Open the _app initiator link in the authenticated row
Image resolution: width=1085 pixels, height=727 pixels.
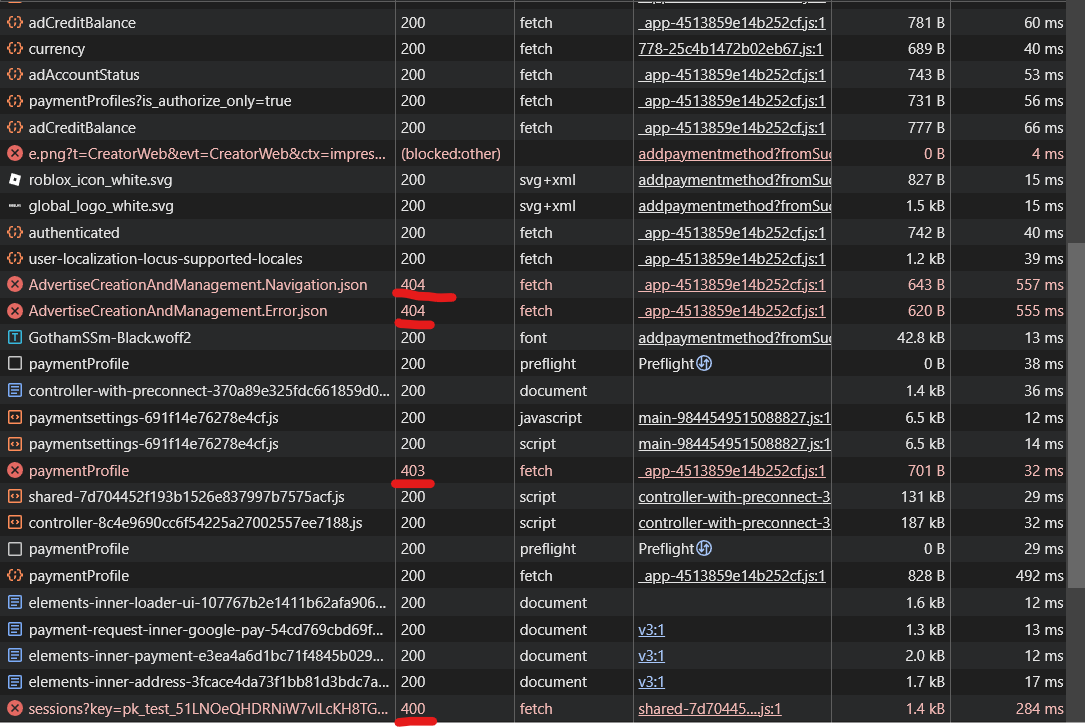(x=731, y=232)
